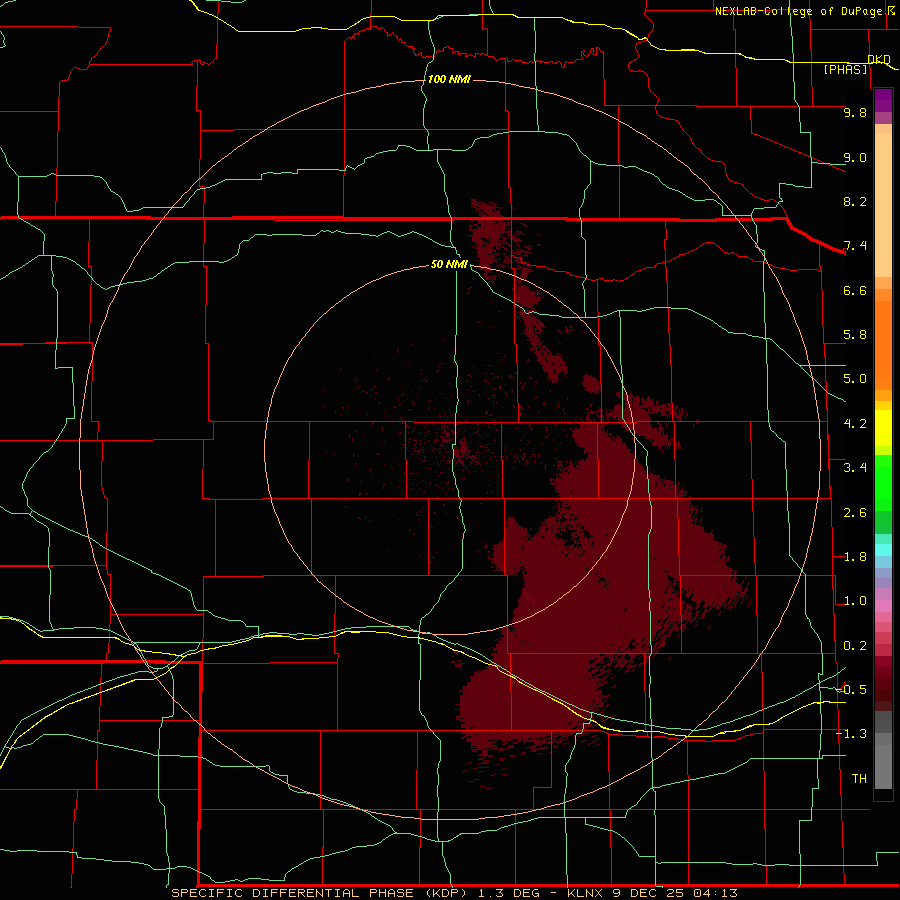Image resolution: width=900 pixels, height=900 pixels.
Task: Click the -1.3 scale value
Action: point(851,734)
